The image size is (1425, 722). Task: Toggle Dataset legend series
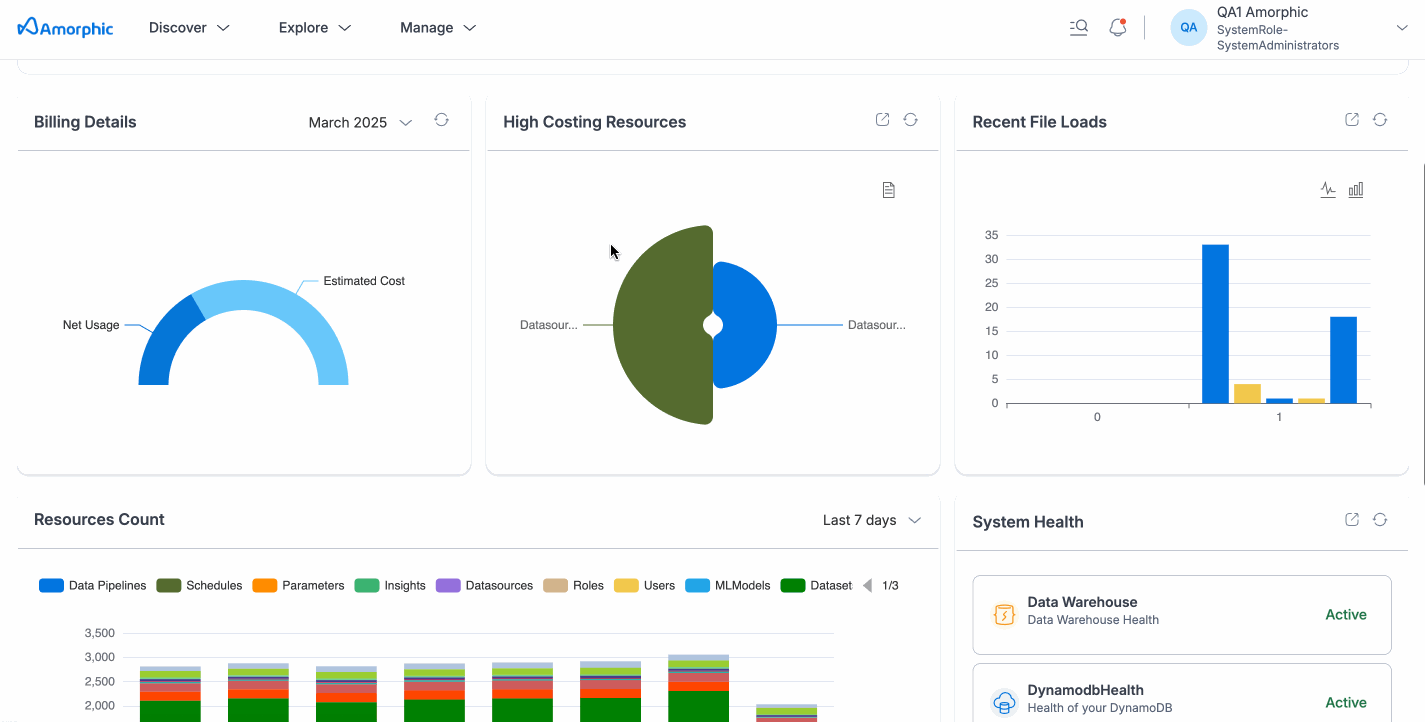click(817, 585)
